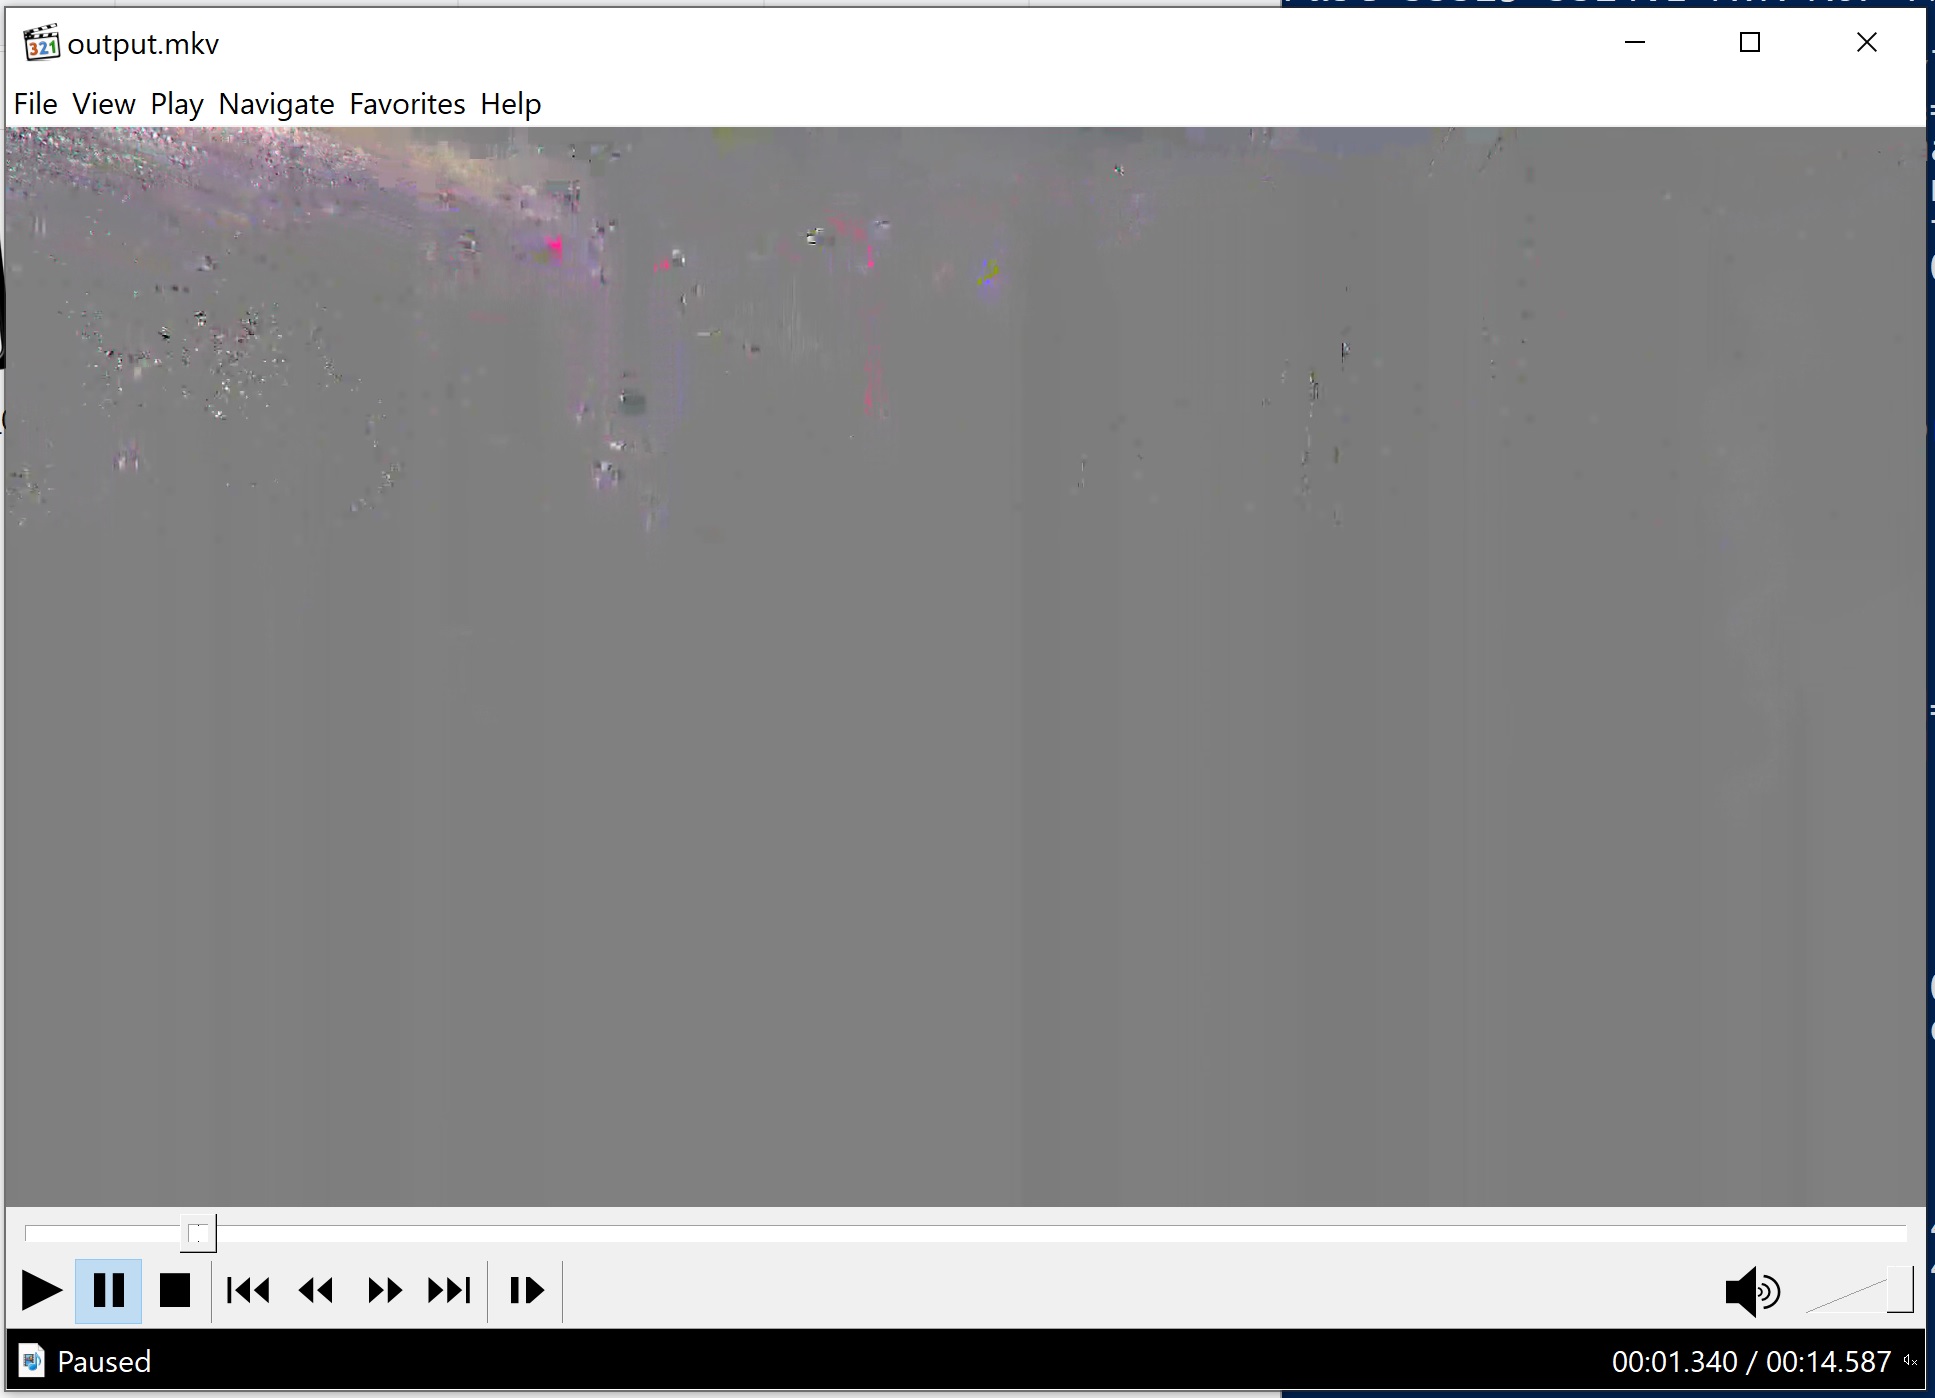Screen dimensions: 1935x1398
Task: Open the Navigate menu
Action: (x=276, y=104)
